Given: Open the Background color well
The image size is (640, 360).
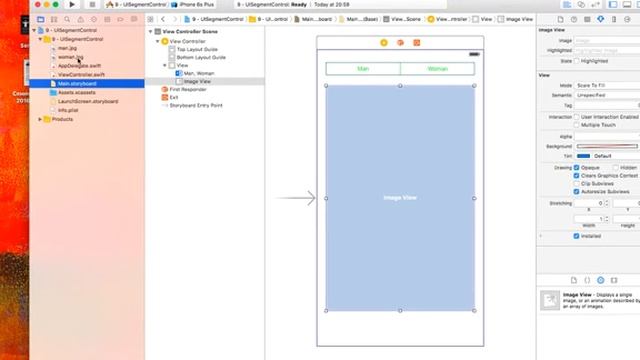Looking at the screenshot, I should [x=607, y=146].
